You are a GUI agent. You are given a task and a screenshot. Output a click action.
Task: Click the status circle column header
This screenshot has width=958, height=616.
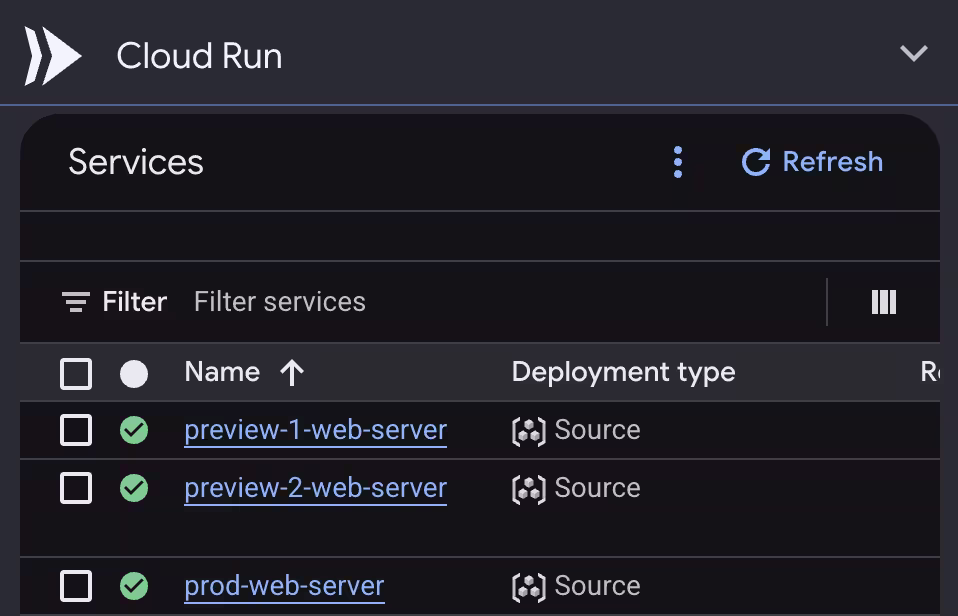pyautogui.click(x=134, y=373)
